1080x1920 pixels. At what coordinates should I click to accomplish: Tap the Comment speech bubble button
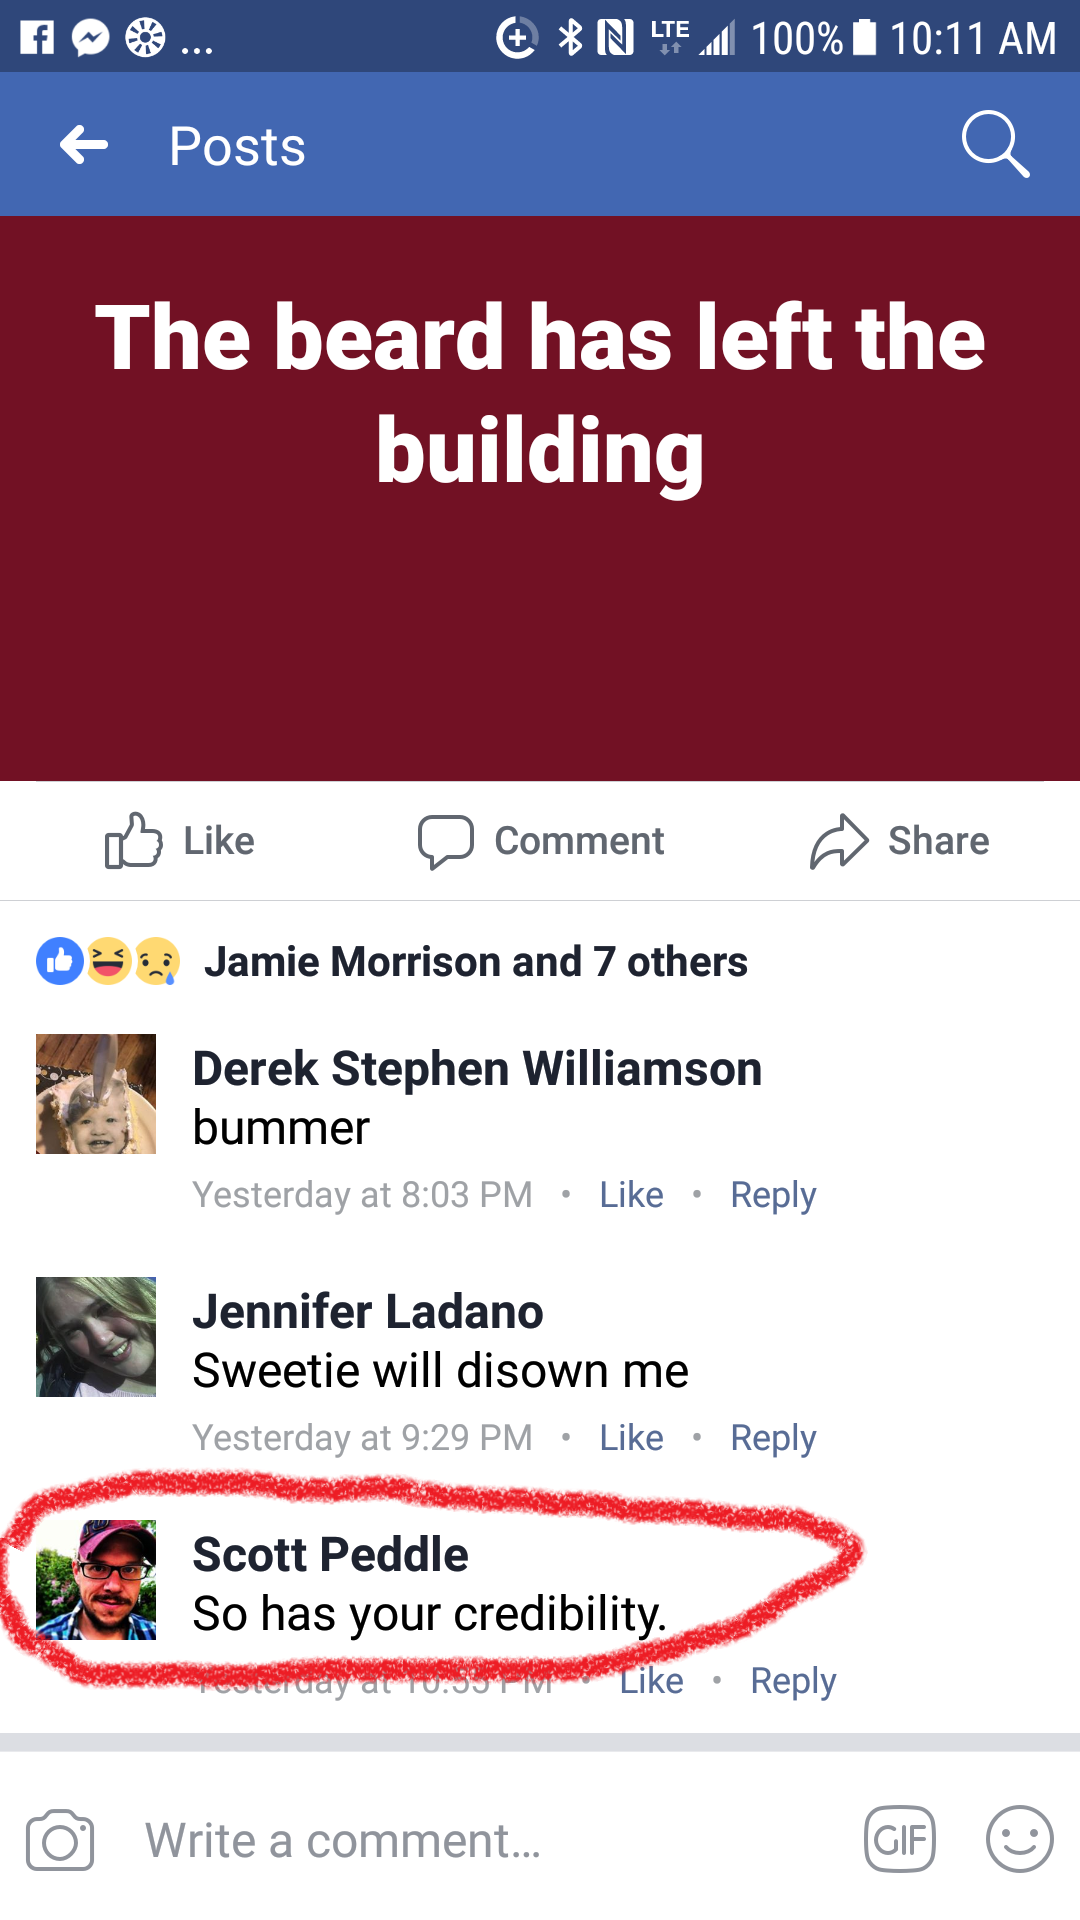(541, 841)
